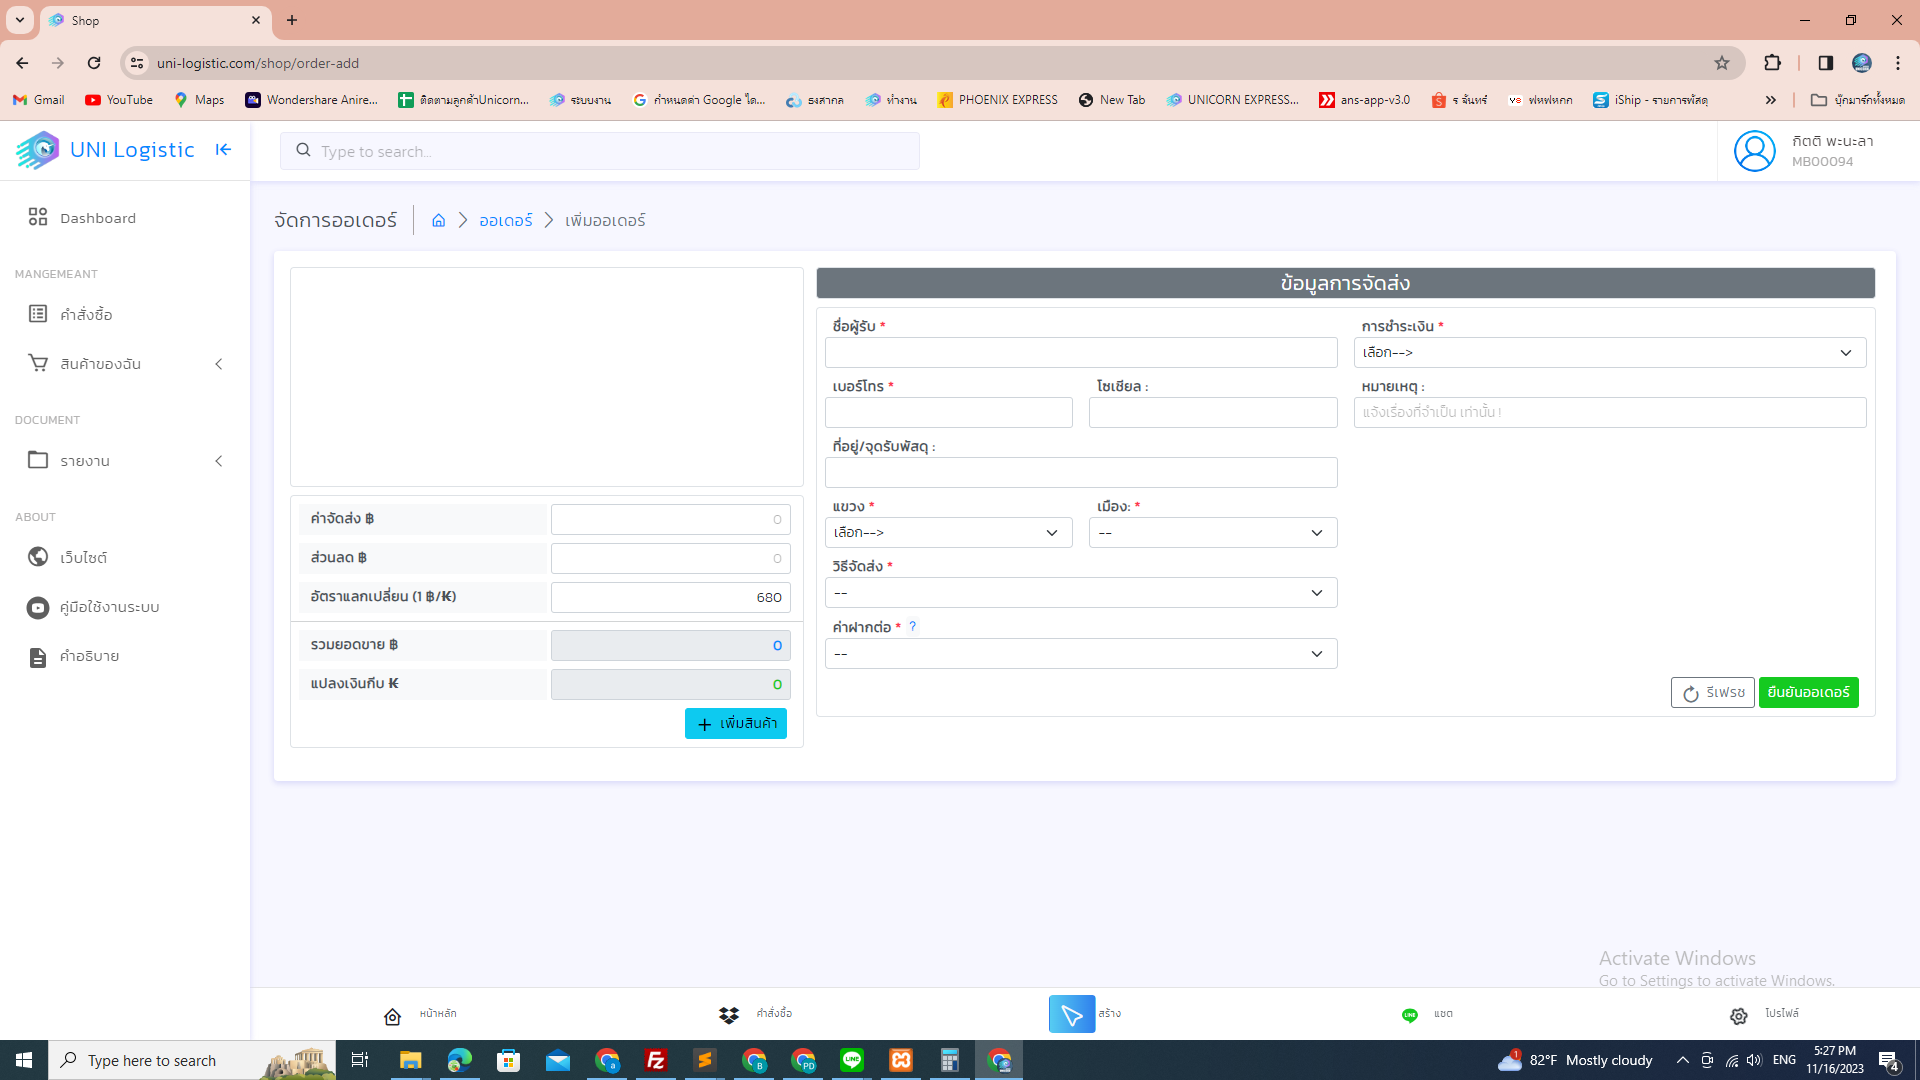The image size is (1920, 1080).
Task: Collapse the sidebar with arrow icon
Action: [x=223, y=150]
